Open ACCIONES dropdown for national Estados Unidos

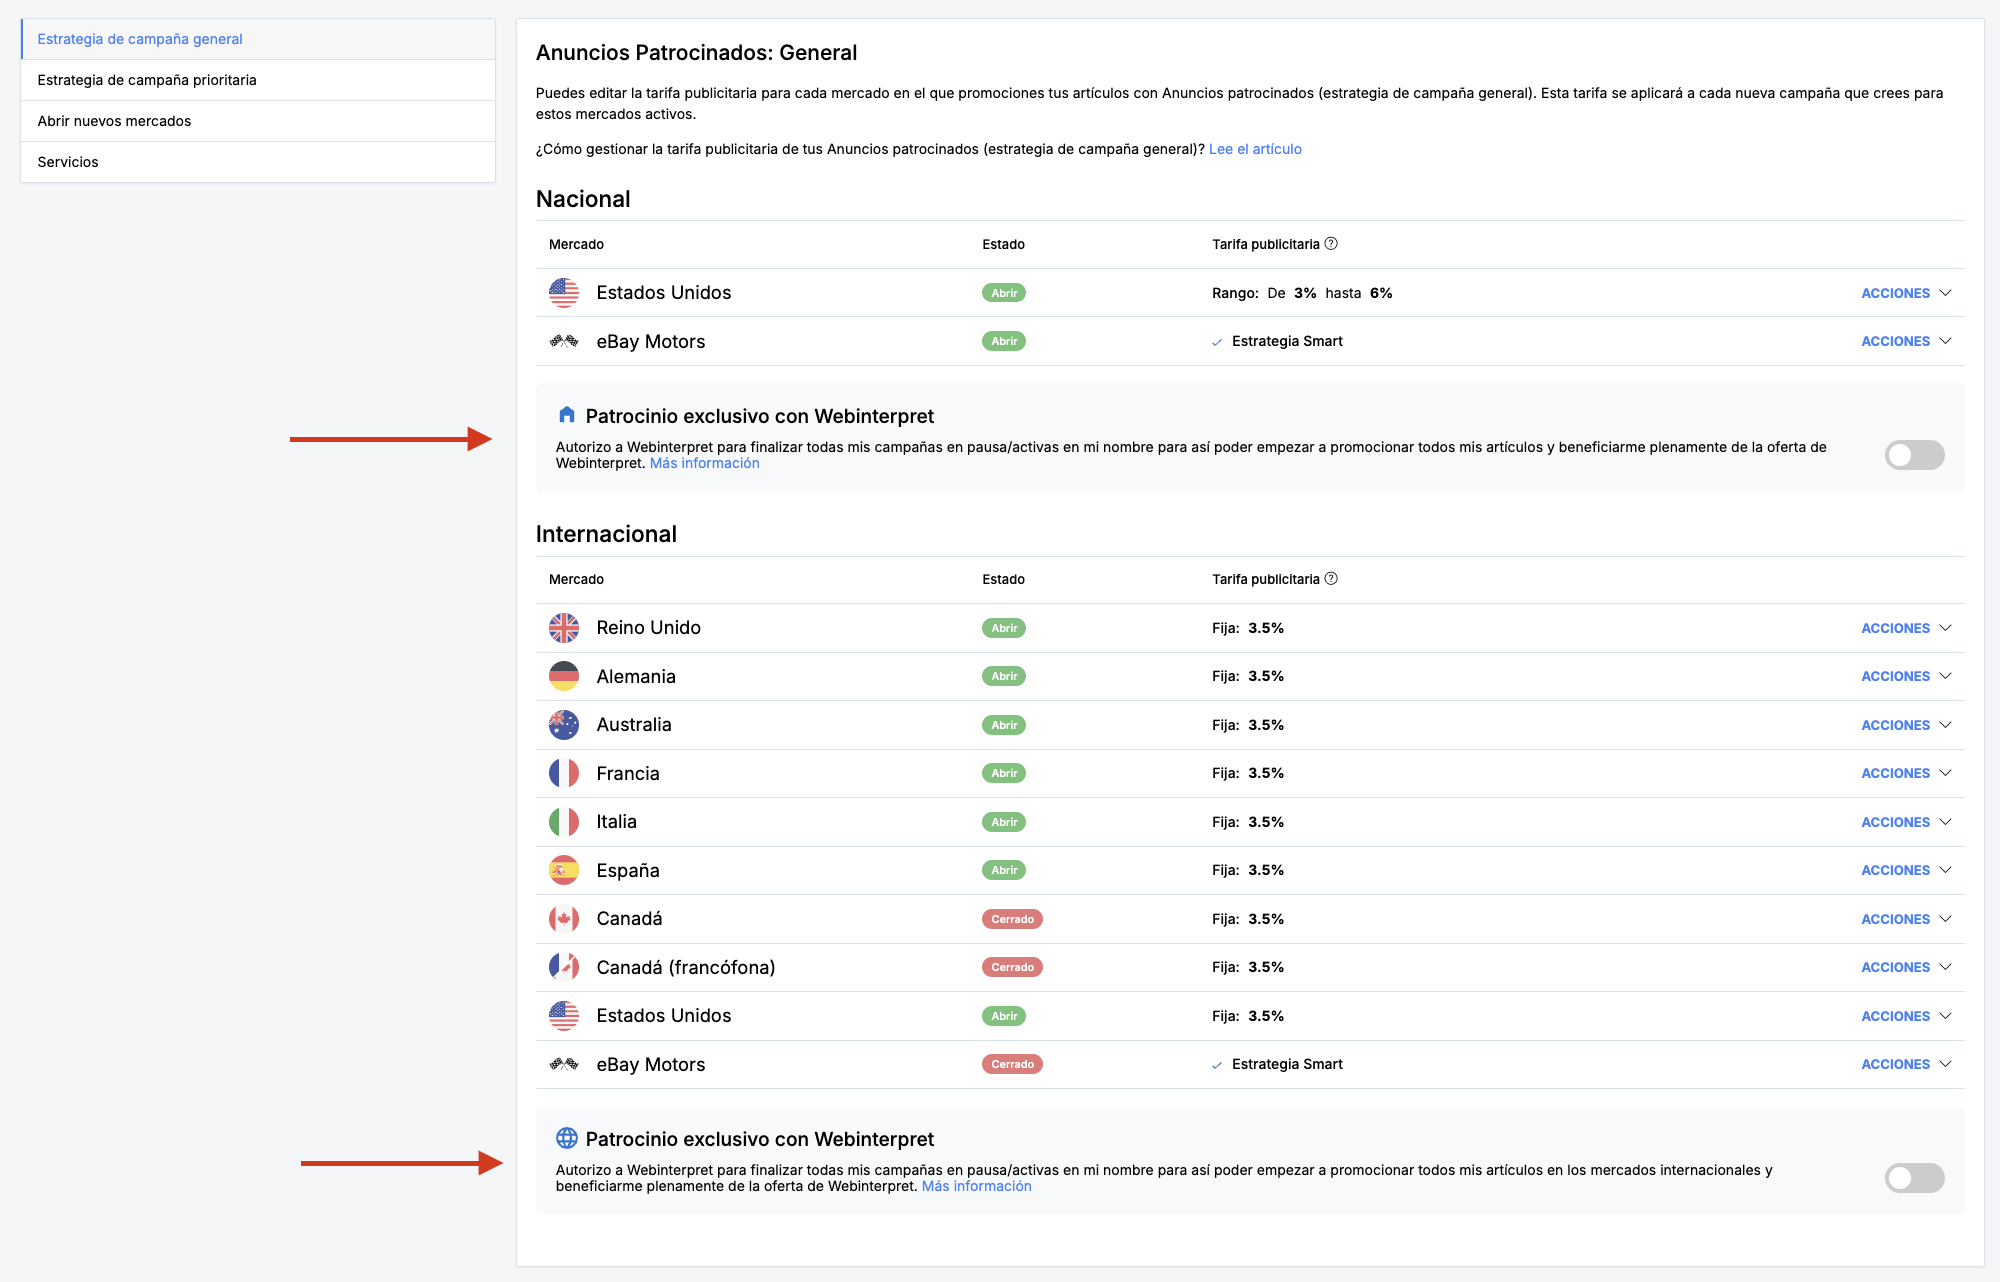1906,293
